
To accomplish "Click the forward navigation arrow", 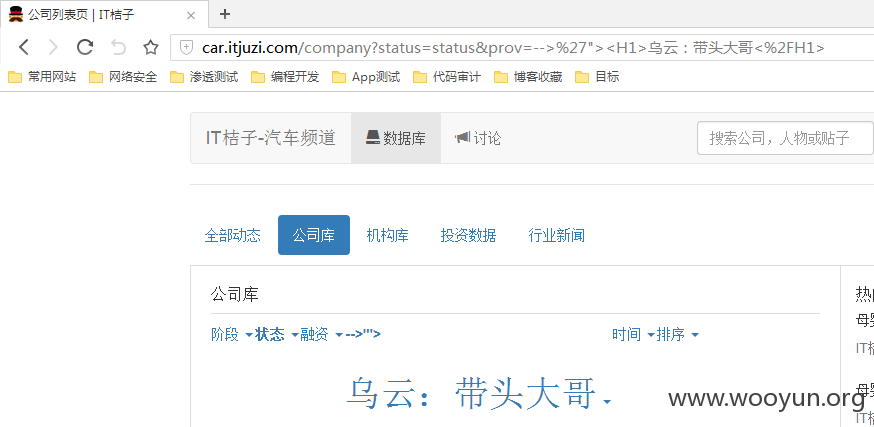I will [x=54, y=47].
